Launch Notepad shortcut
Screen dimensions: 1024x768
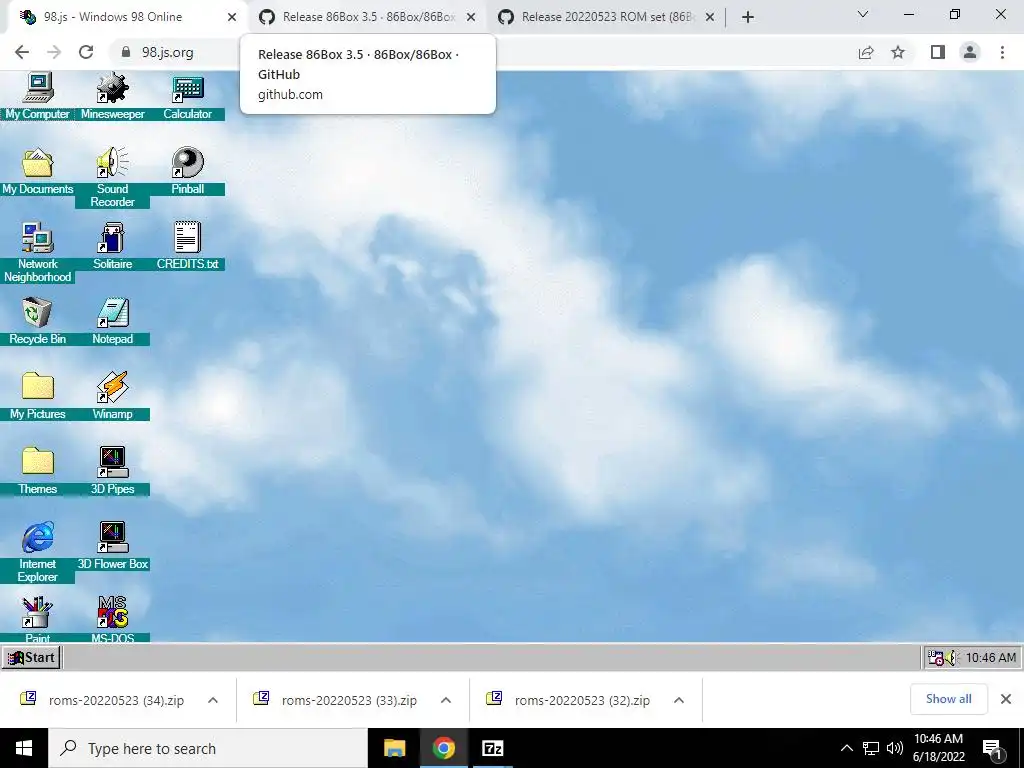(112, 321)
